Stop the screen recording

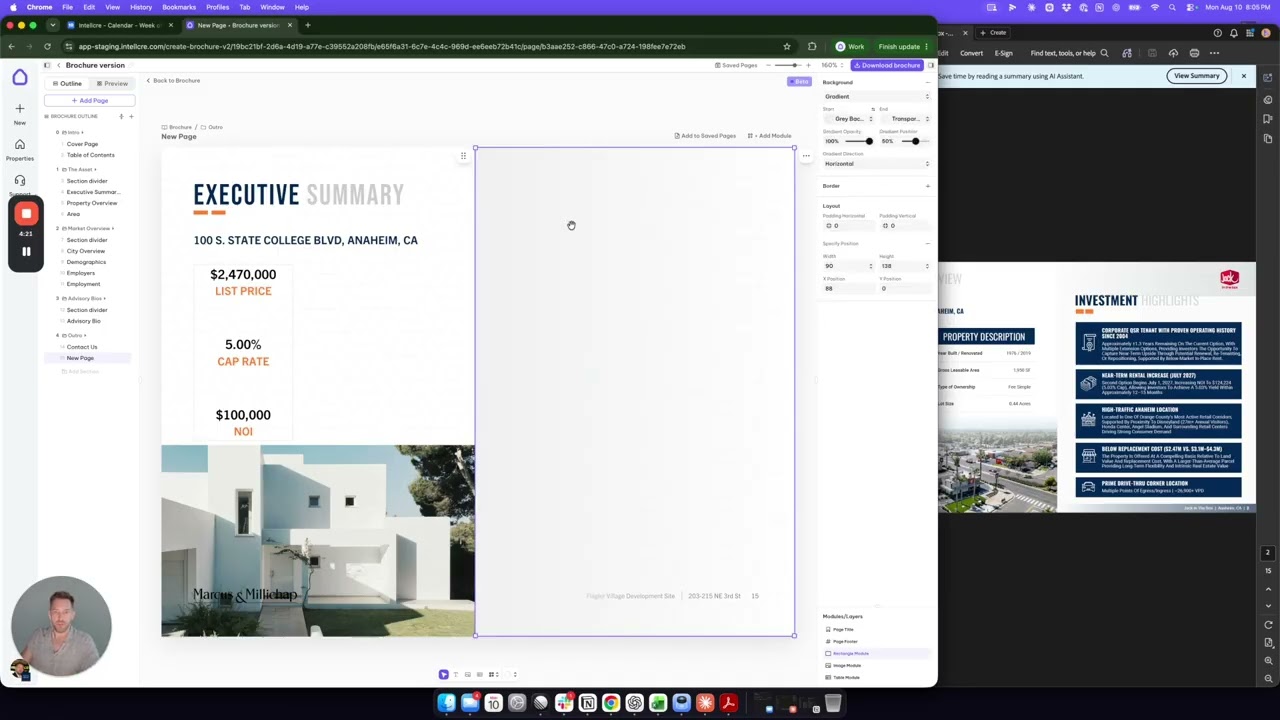coord(26,213)
